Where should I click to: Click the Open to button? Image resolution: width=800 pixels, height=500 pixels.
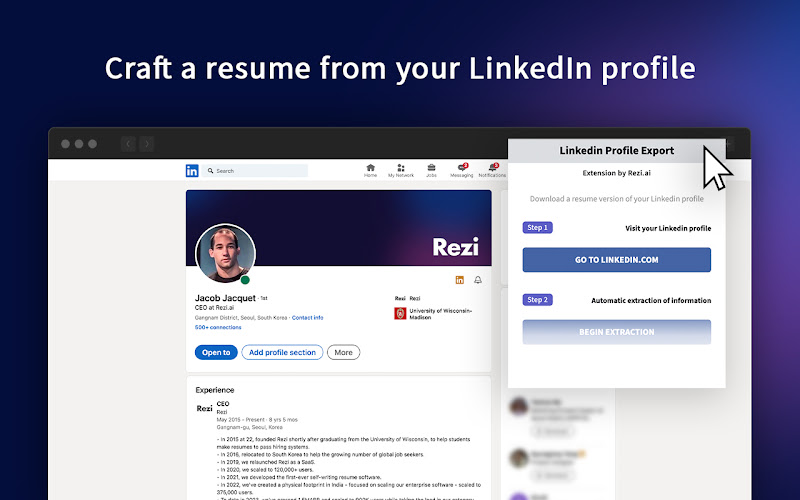tap(216, 353)
